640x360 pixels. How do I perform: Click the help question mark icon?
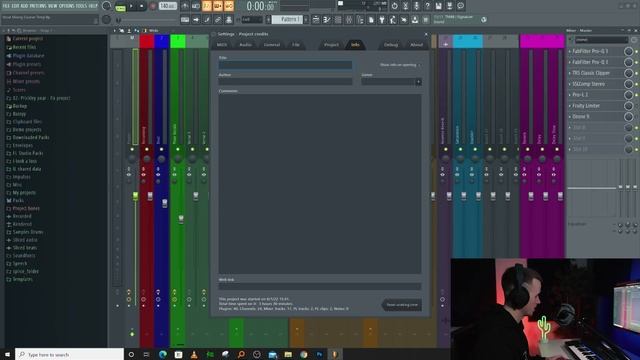(427, 6)
